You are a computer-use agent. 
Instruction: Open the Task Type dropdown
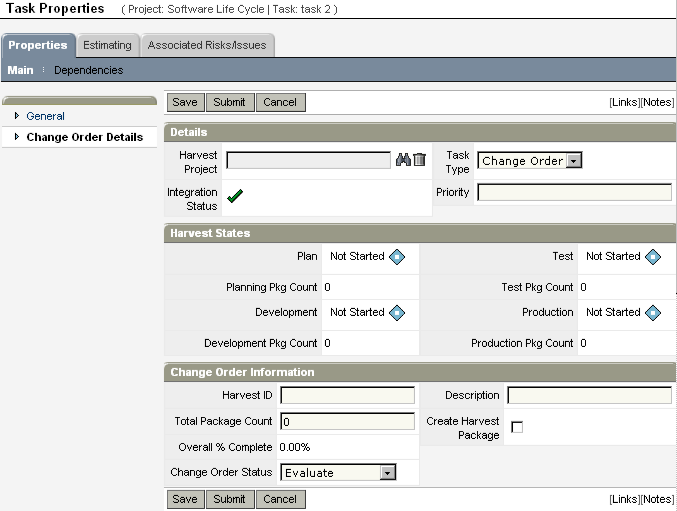[573, 161]
